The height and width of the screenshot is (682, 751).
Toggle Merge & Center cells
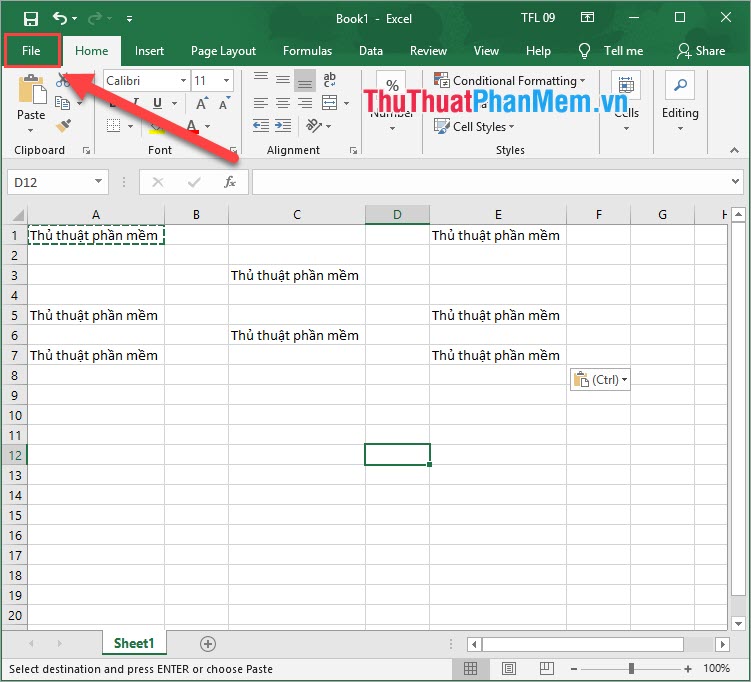[x=330, y=103]
